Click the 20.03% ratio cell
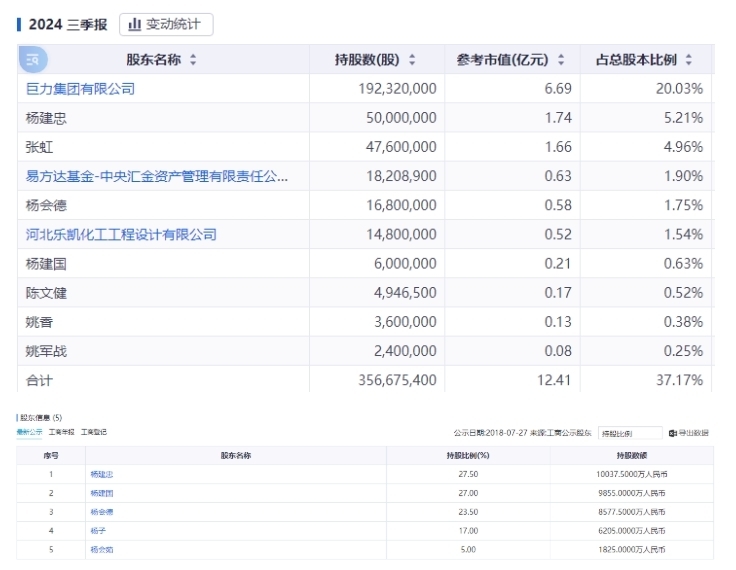The image size is (736, 570). (x=679, y=89)
